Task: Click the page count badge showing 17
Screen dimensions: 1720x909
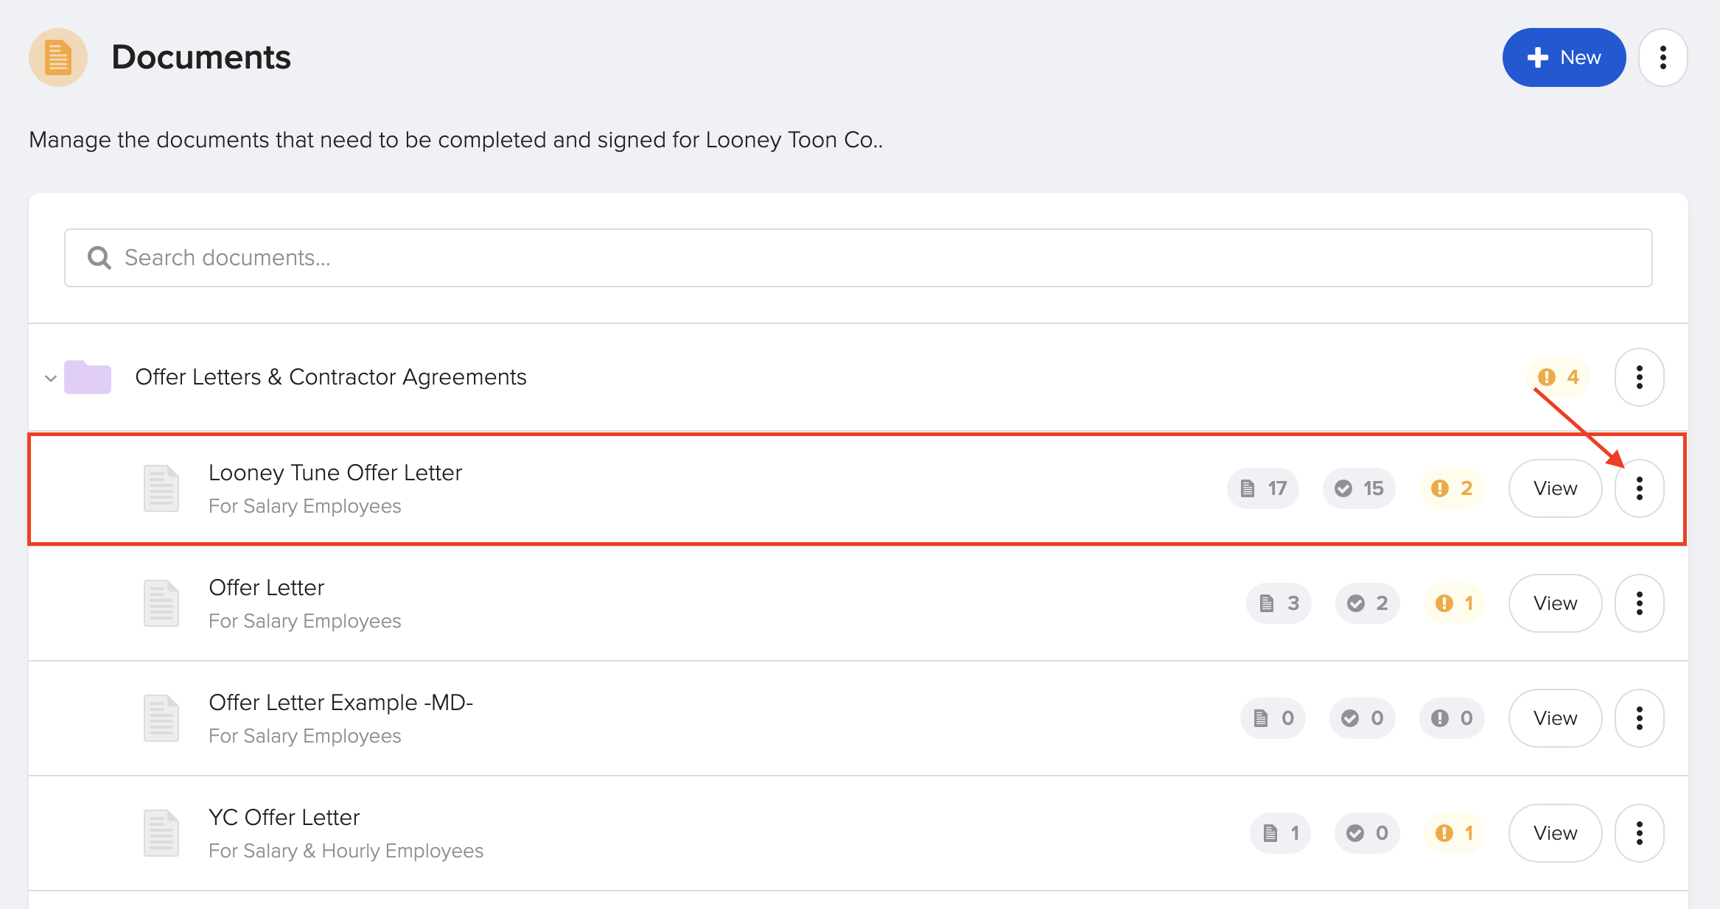Action: (x=1262, y=488)
